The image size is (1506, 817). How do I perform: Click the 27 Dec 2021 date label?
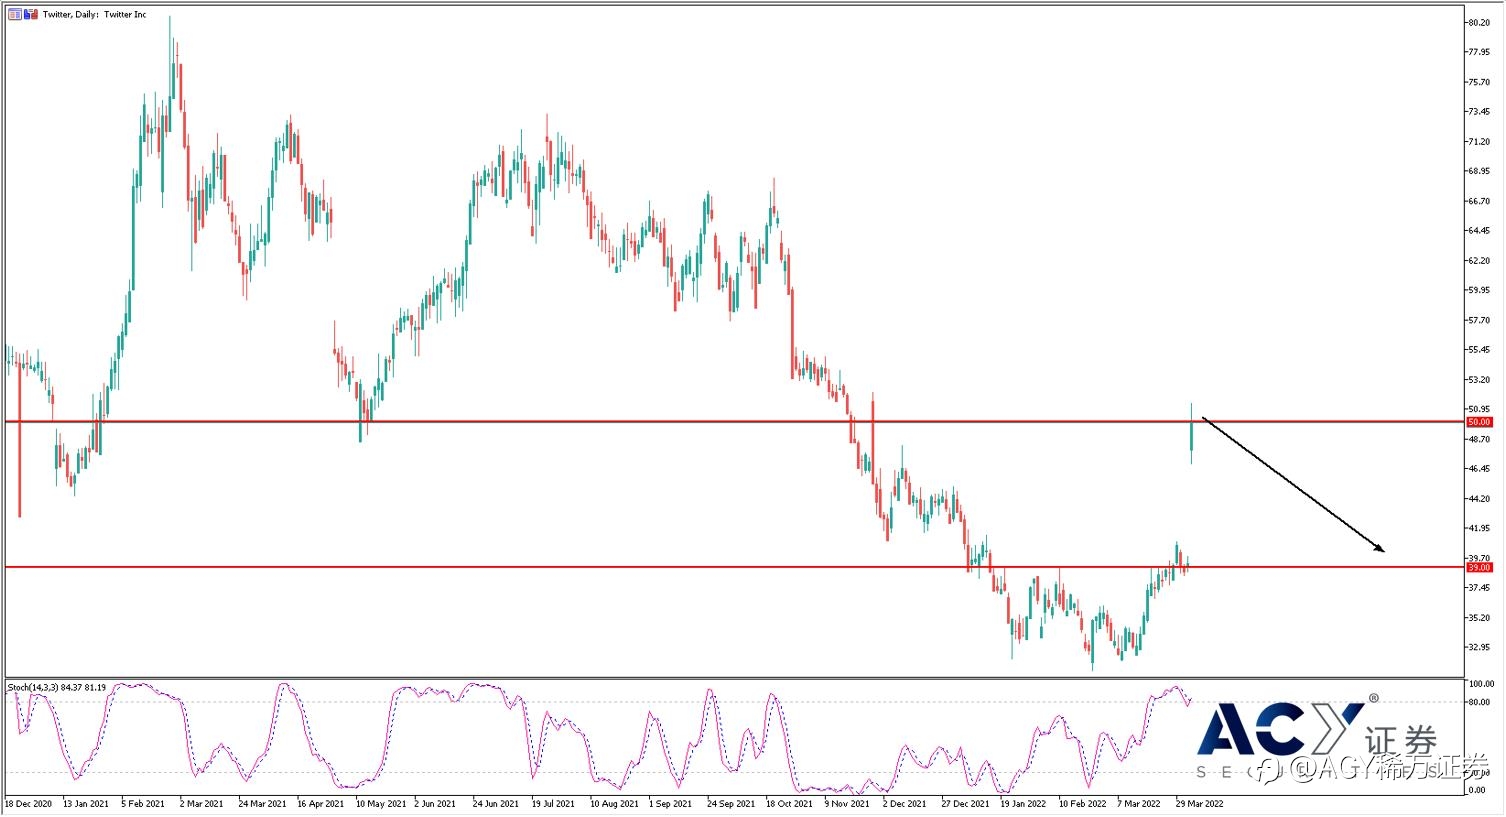(965, 803)
